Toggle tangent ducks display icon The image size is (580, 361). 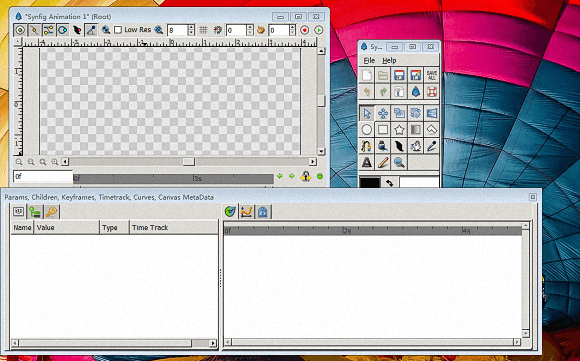pos(48,30)
